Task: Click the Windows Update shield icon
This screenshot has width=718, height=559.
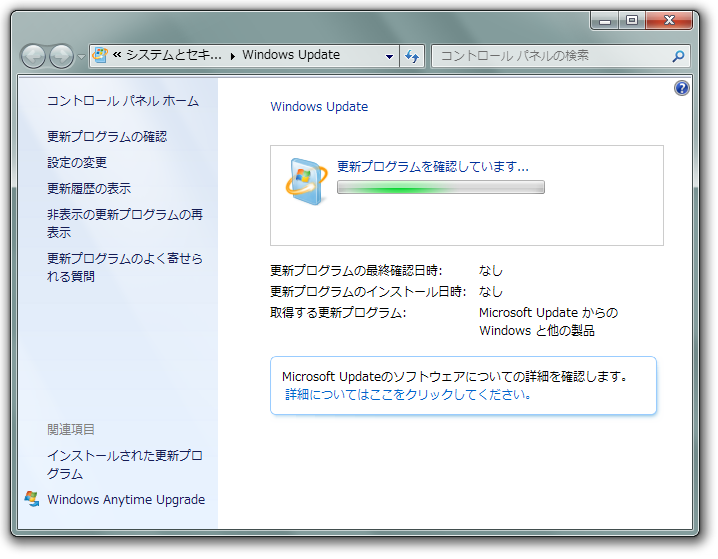Action: click(x=306, y=181)
